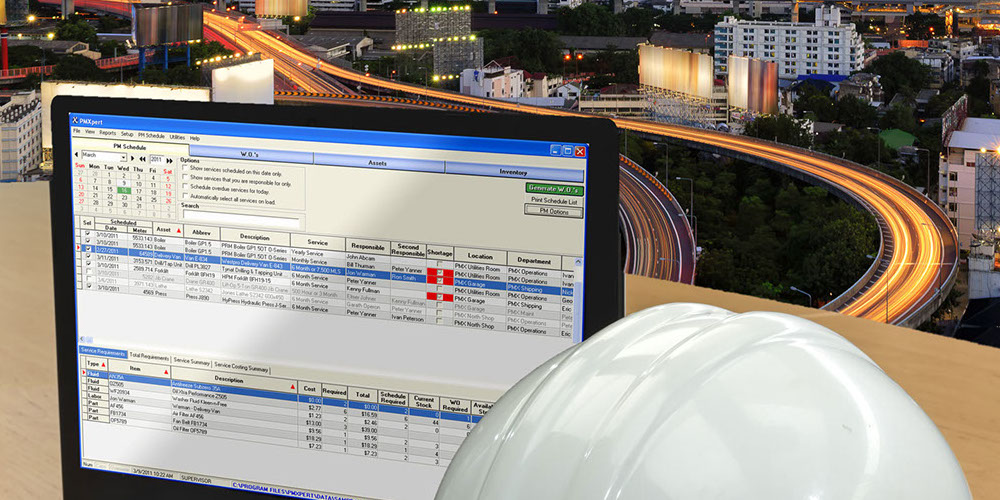Open the Service Costing Summary tab

[x=242, y=369]
